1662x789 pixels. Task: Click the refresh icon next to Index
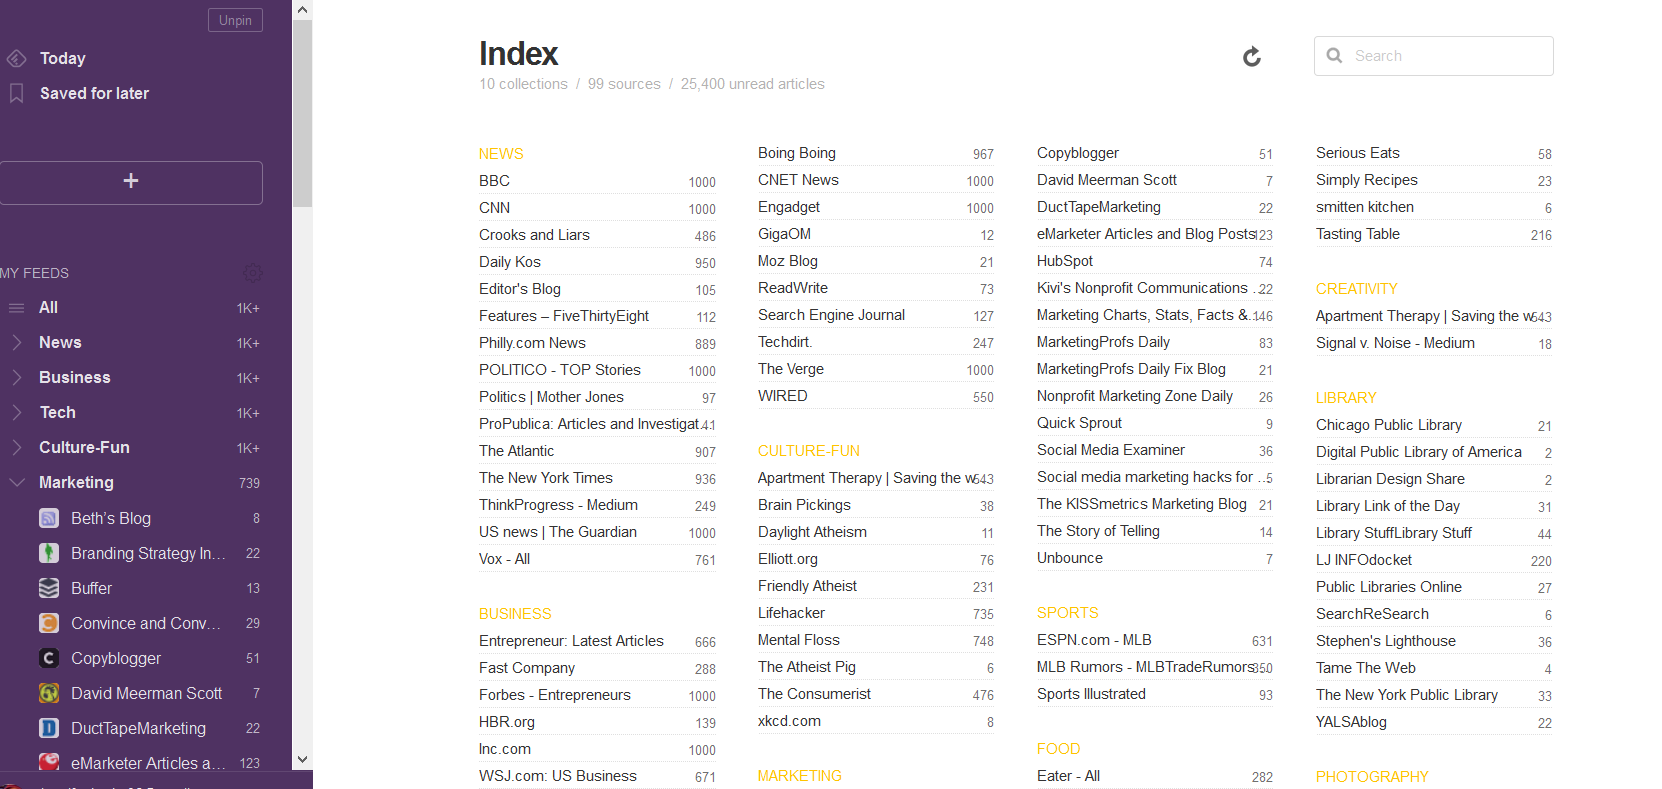(1251, 57)
